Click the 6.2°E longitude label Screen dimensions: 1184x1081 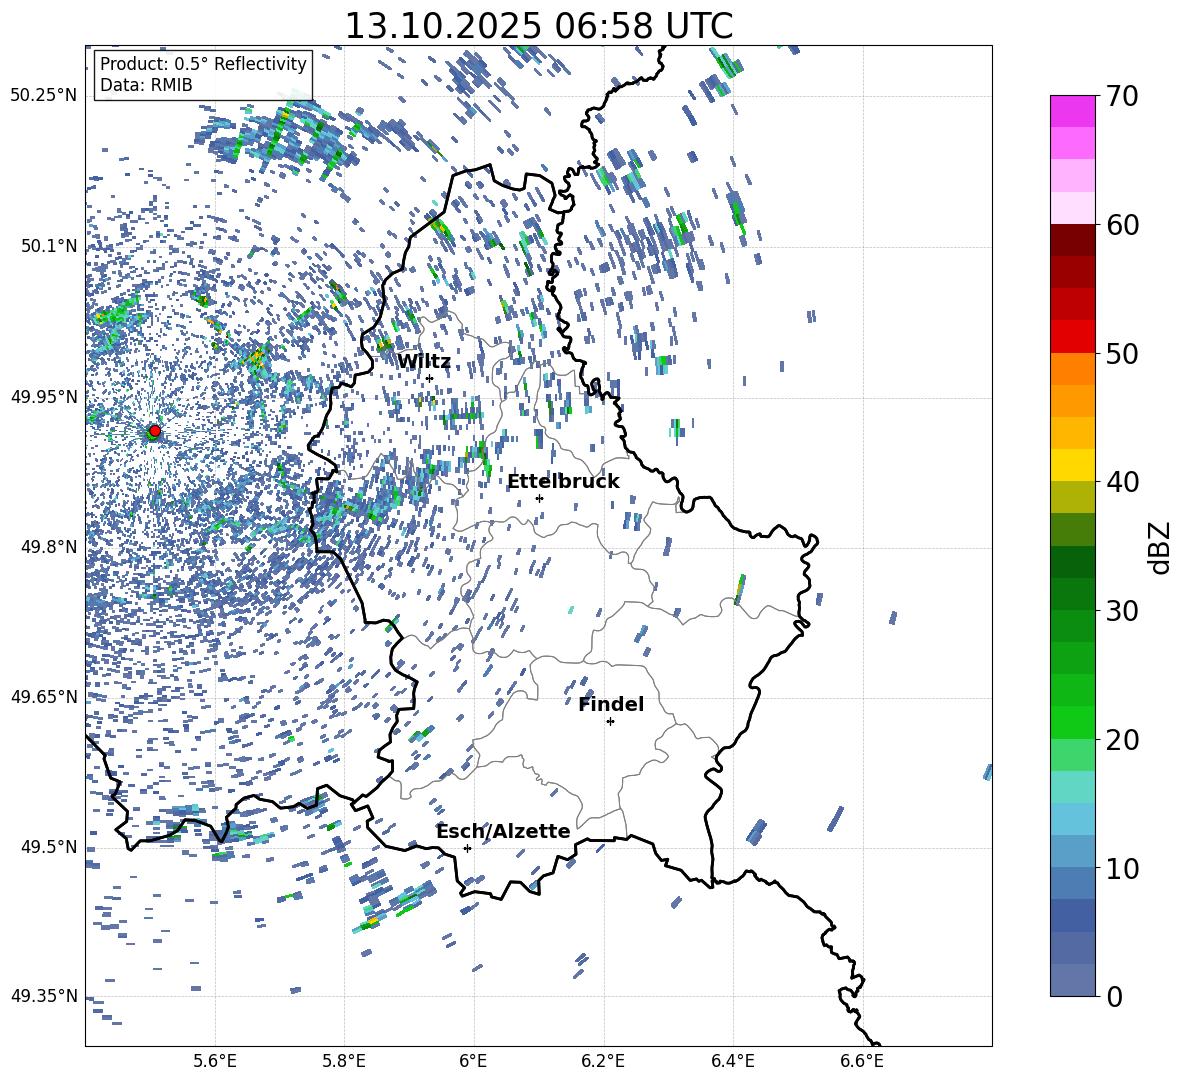coord(603,1061)
